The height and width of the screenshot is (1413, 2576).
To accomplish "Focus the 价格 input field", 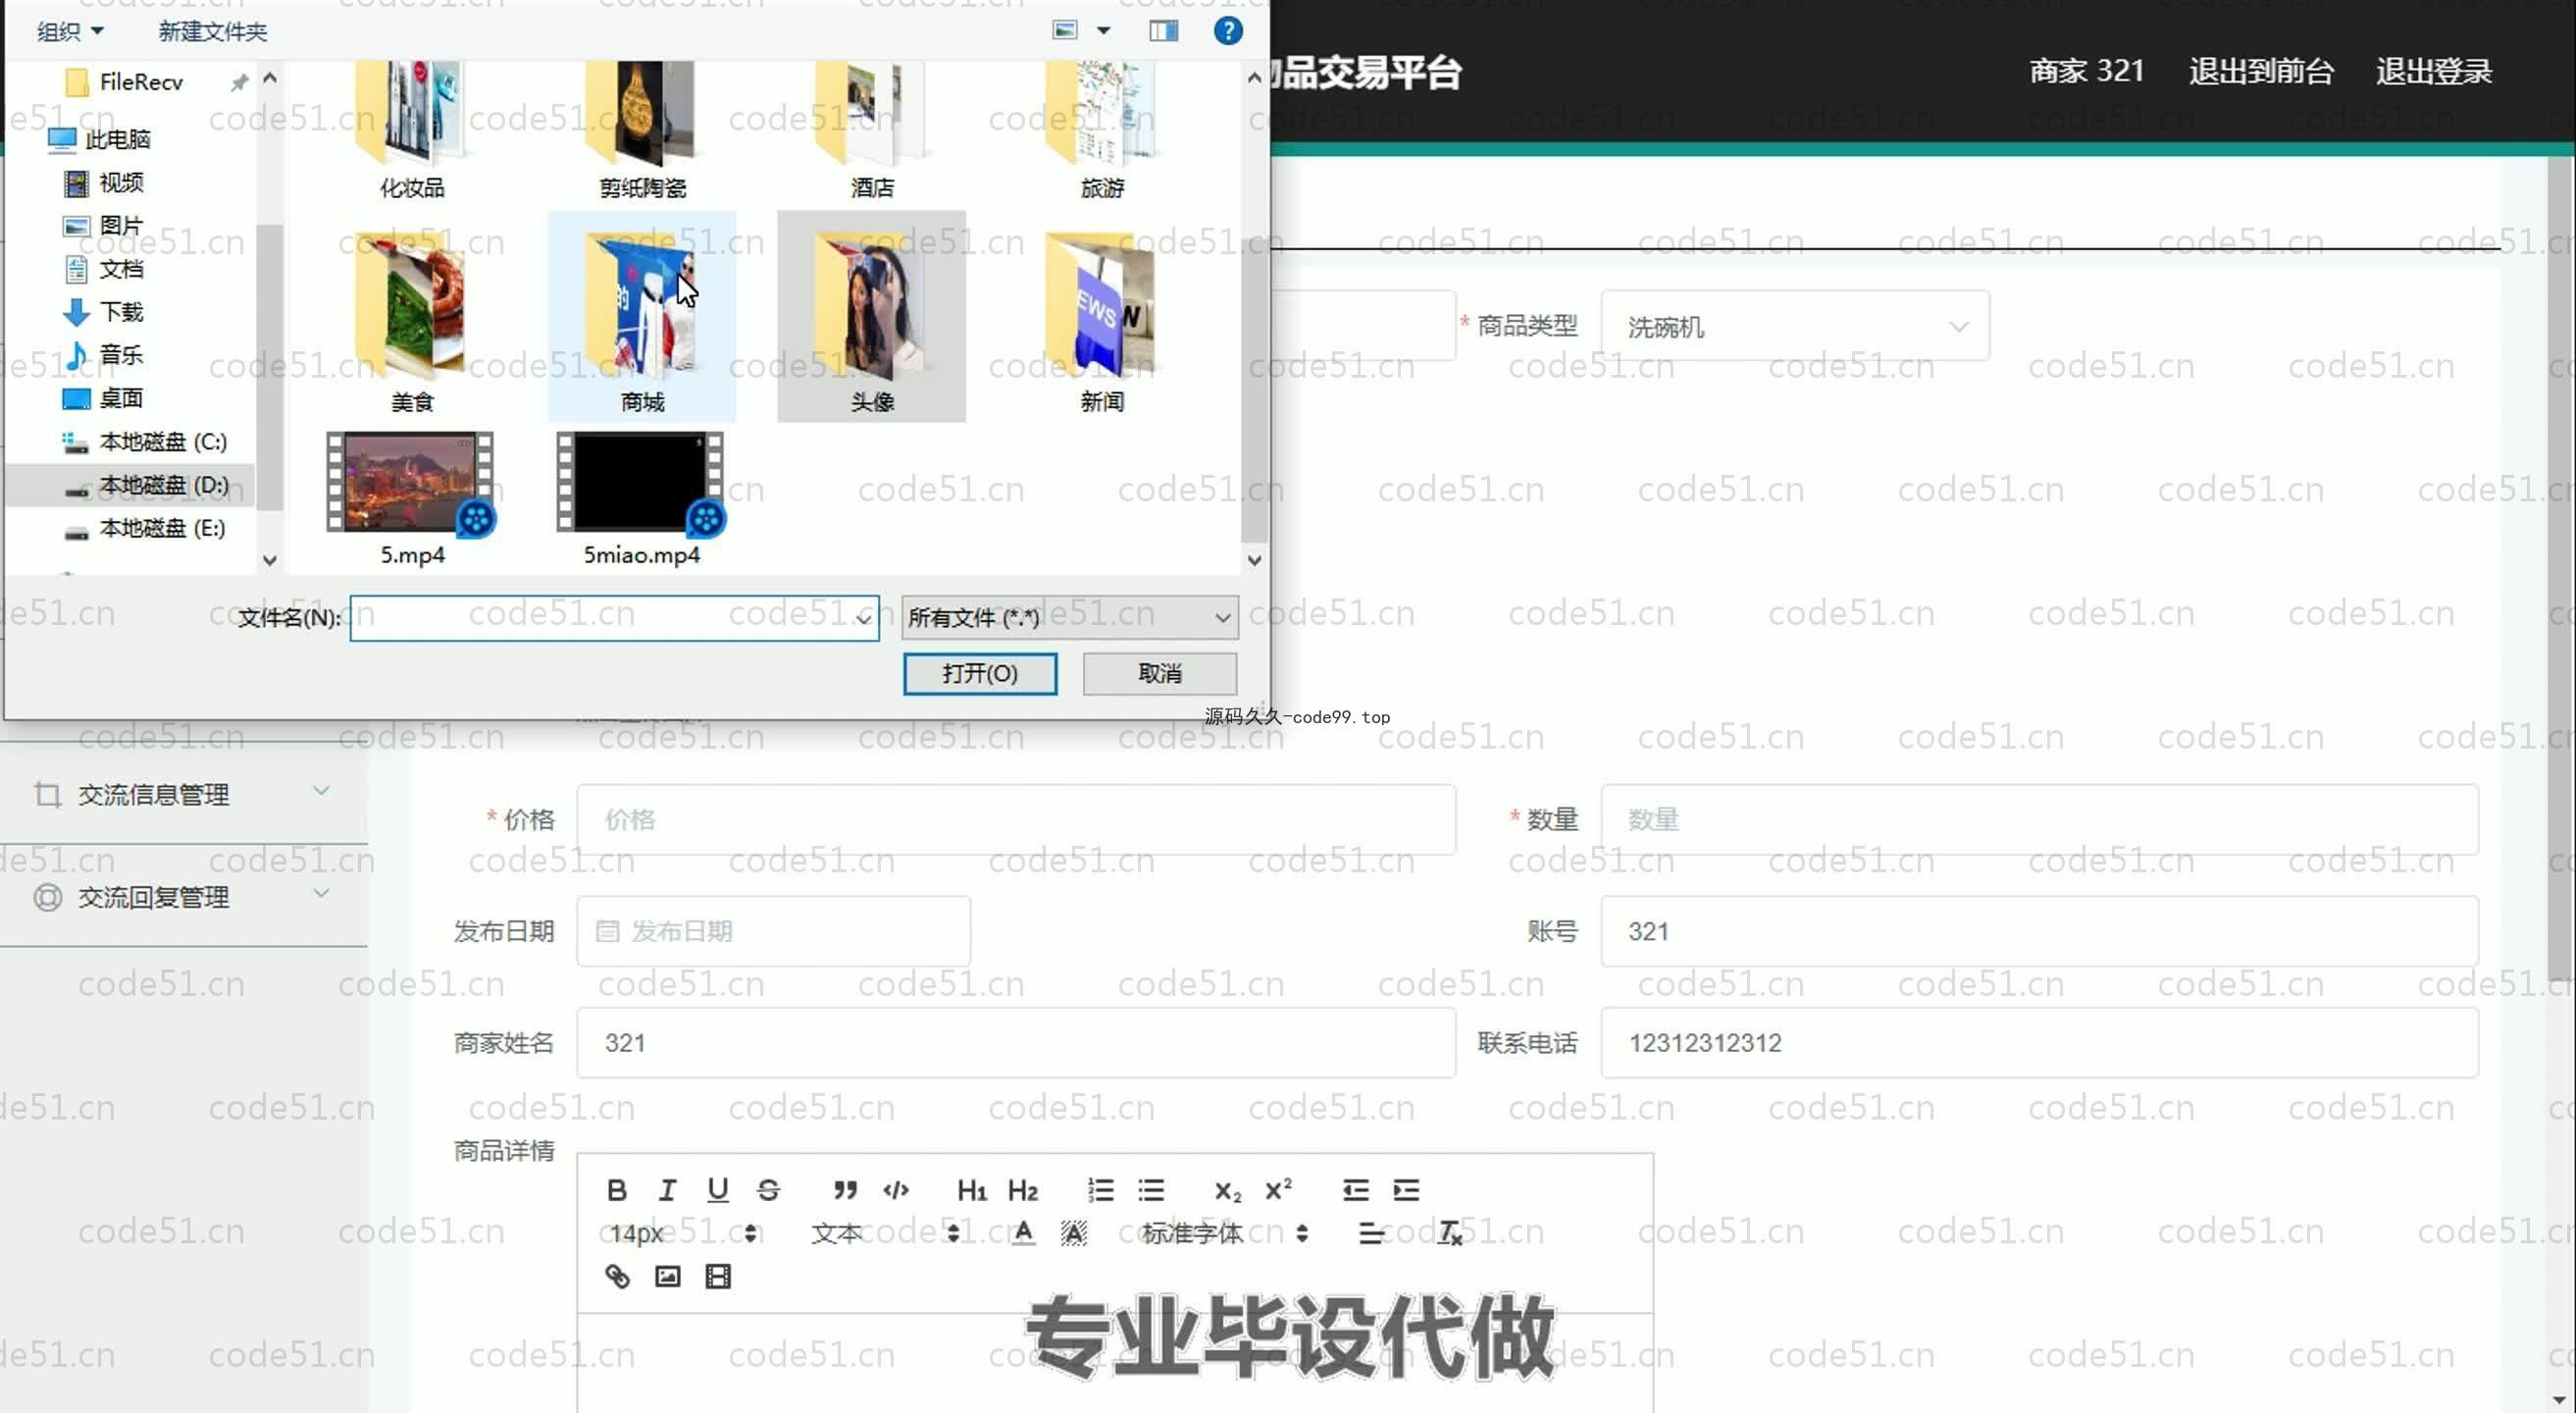I will click(1015, 819).
